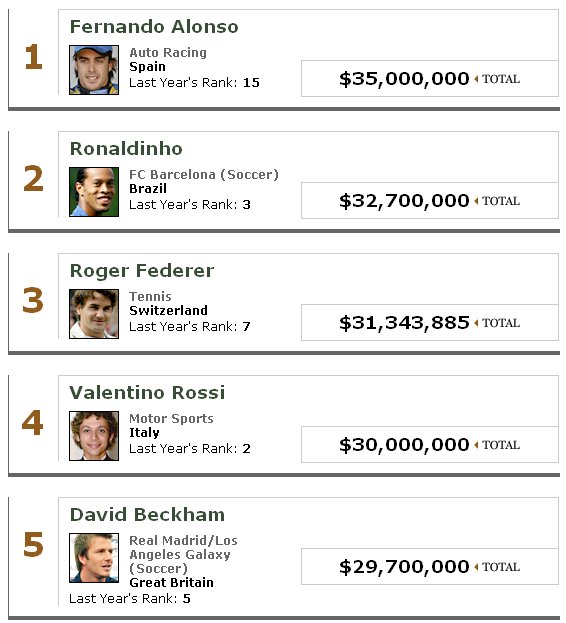The height and width of the screenshot is (623, 566).
Task: Click the Ronaldinho name heading
Action: [126, 149]
